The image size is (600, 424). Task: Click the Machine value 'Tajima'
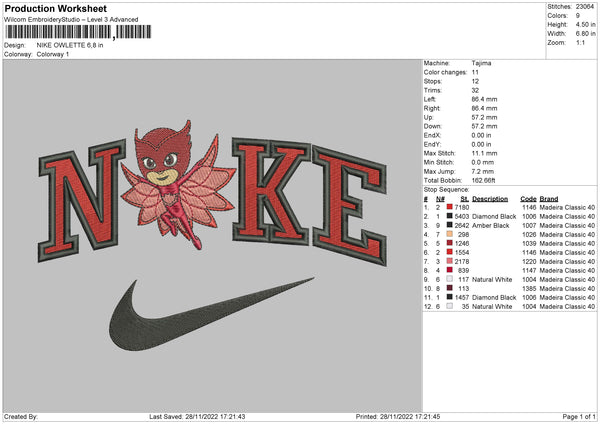pyautogui.click(x=481, y=63)
